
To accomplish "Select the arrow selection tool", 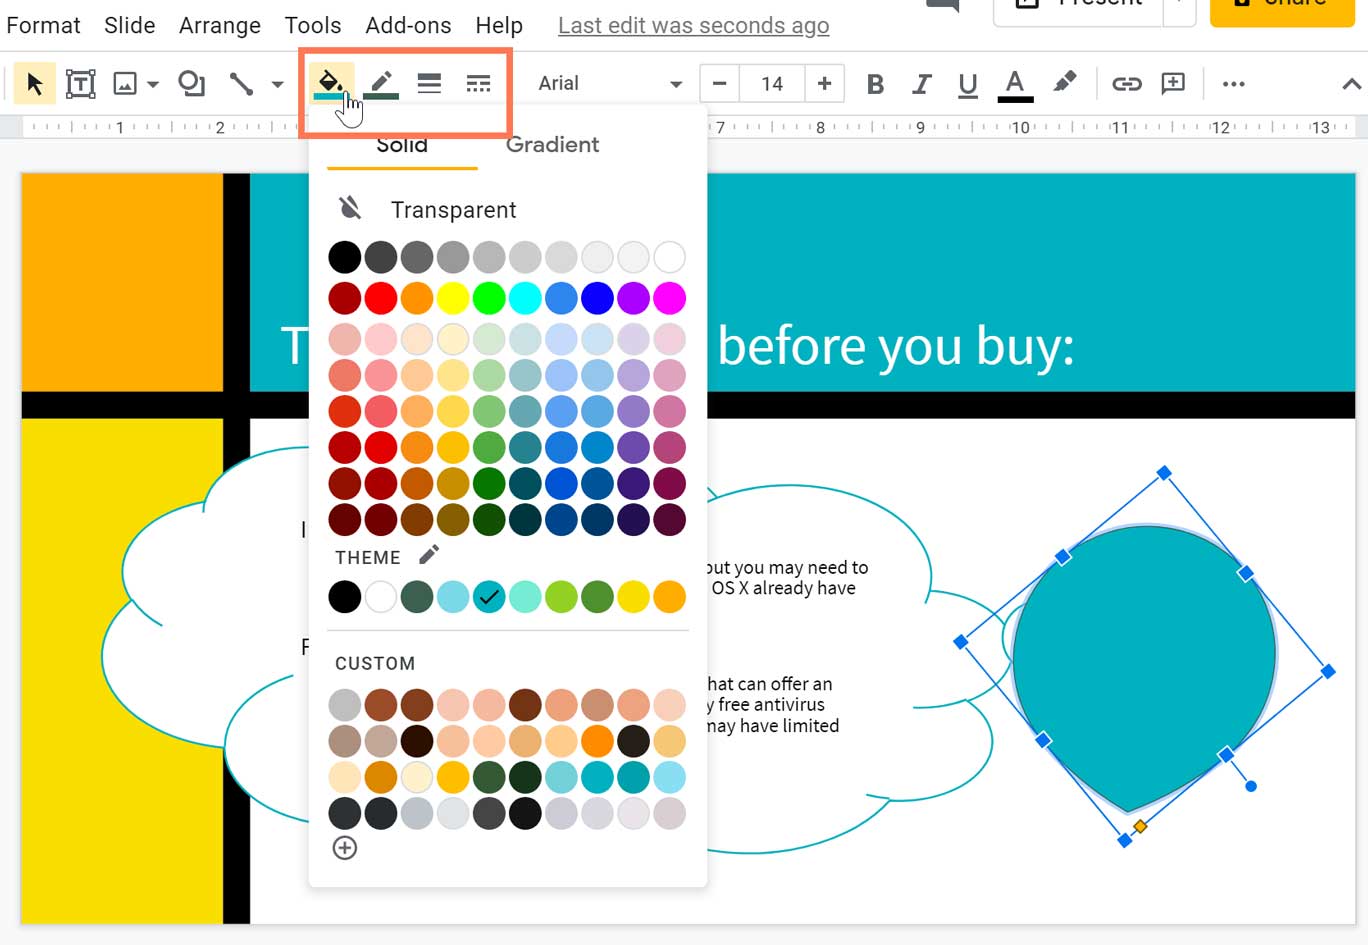I will (34, 83).
